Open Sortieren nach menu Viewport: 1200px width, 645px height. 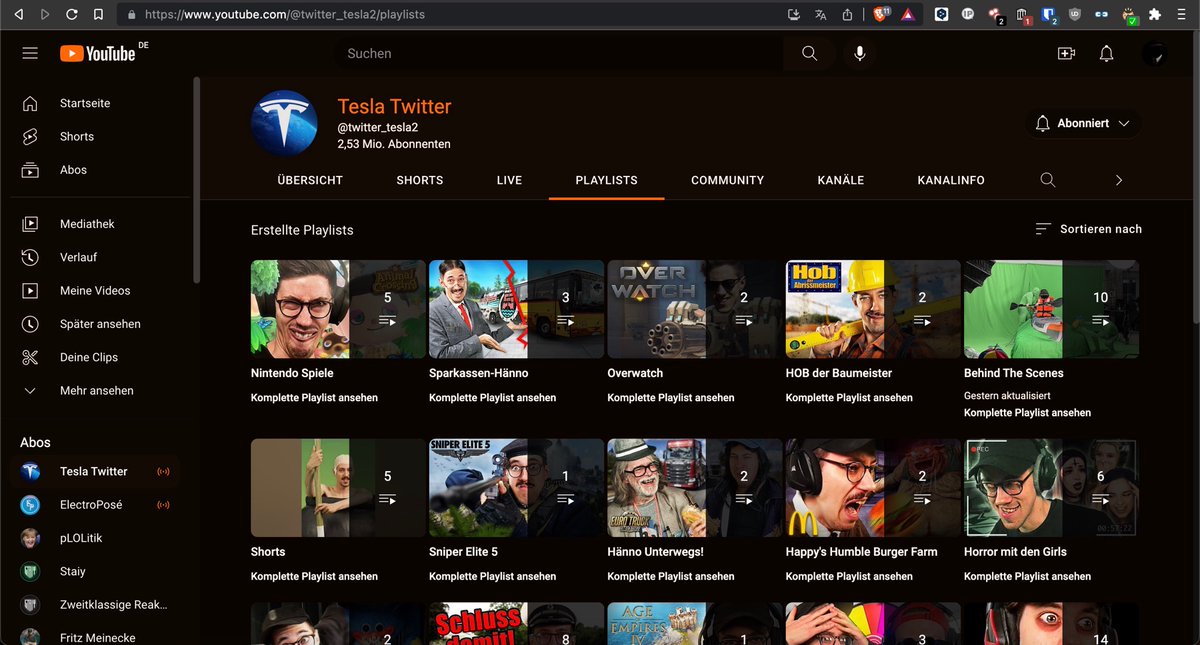(x=1088, y=229)
